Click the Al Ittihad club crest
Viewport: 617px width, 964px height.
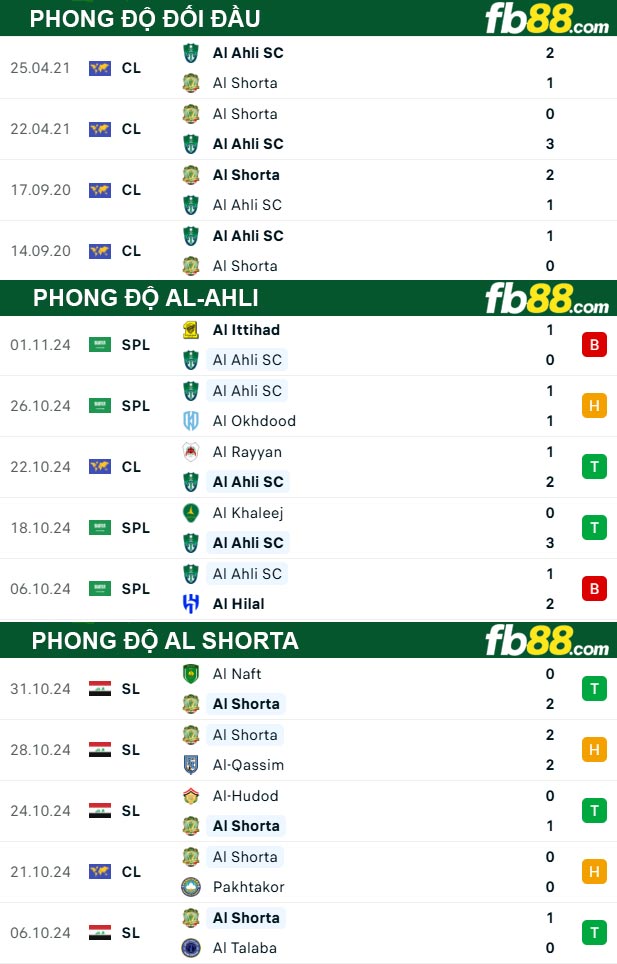point(190,330)
